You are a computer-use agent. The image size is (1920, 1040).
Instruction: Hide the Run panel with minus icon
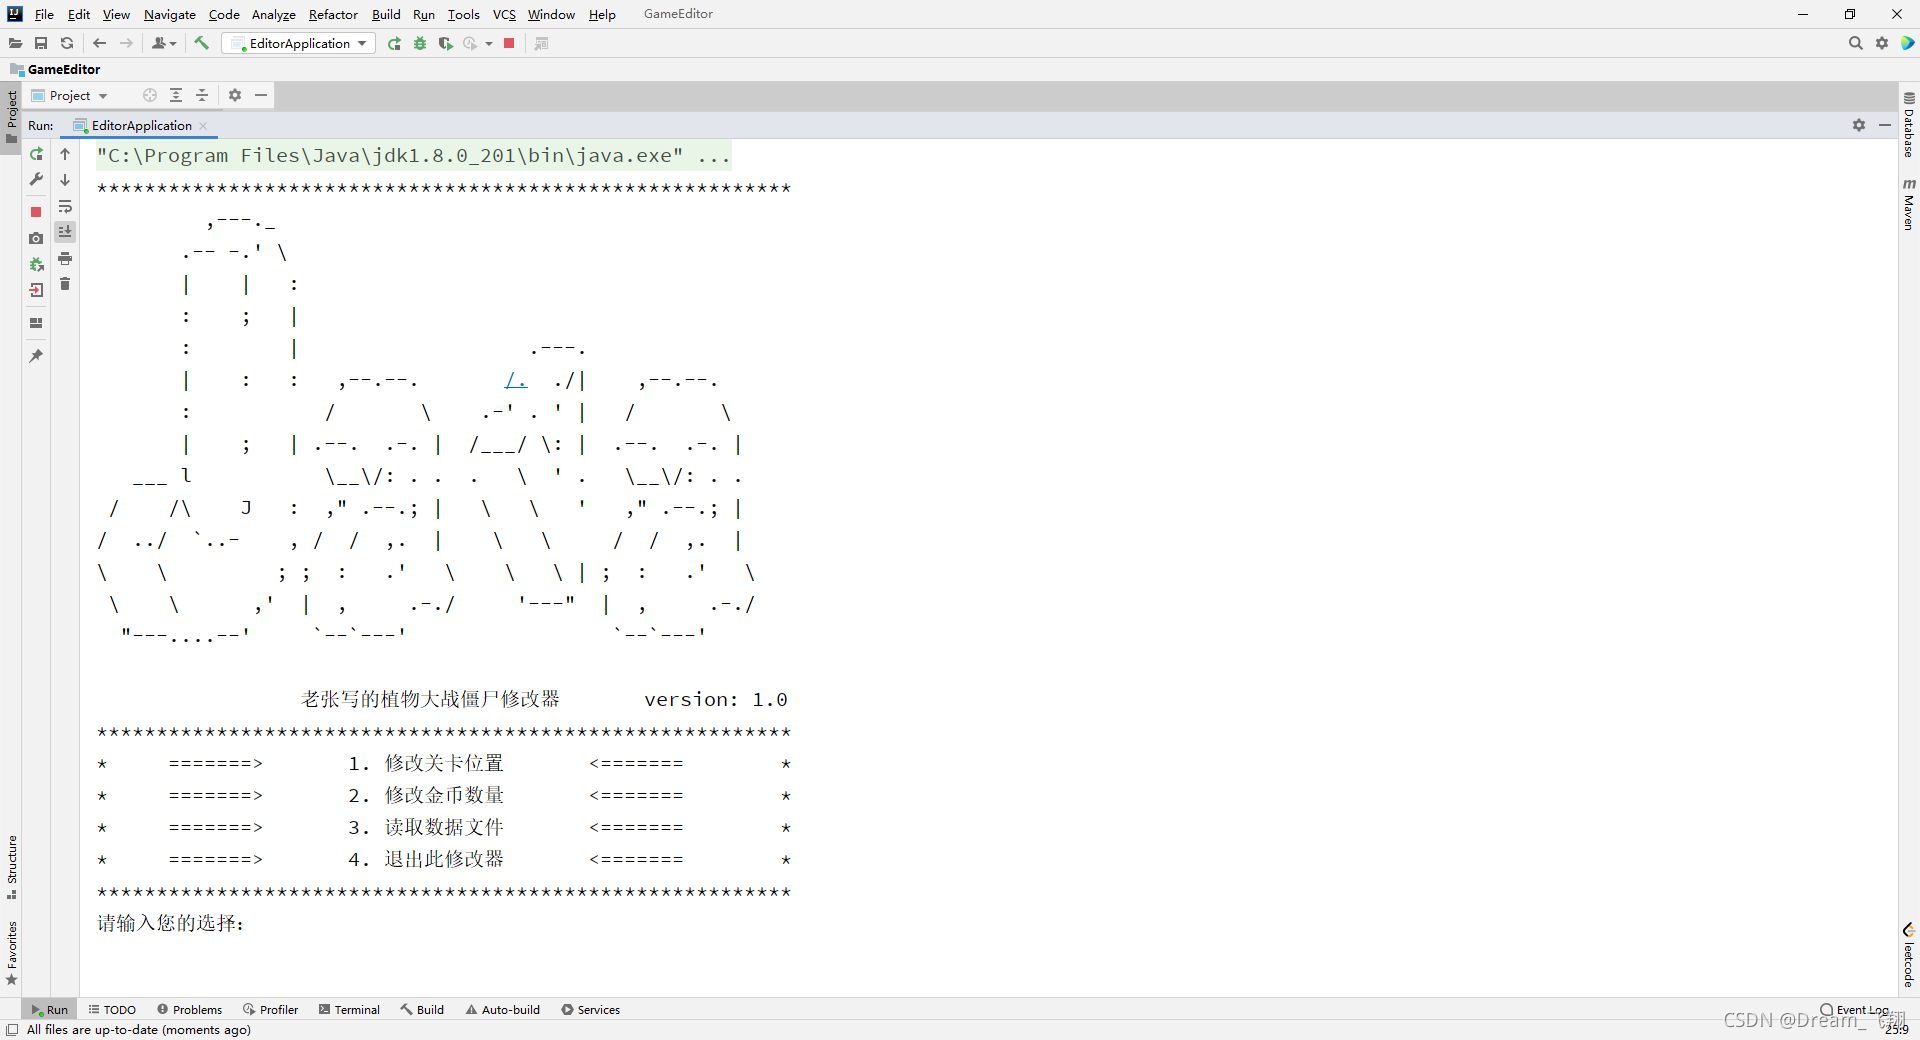(1885, 125)
